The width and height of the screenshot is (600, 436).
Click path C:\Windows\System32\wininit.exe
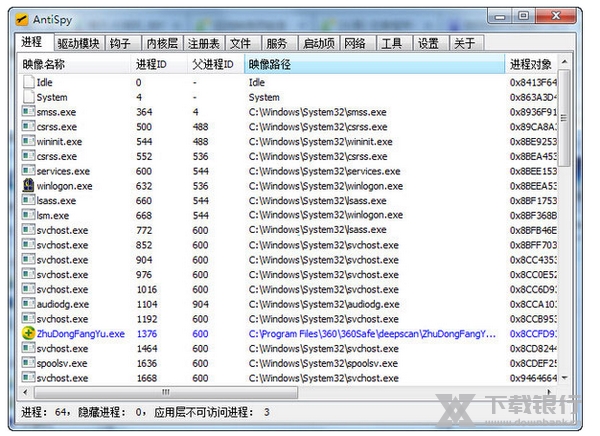[x=320, y=142]
